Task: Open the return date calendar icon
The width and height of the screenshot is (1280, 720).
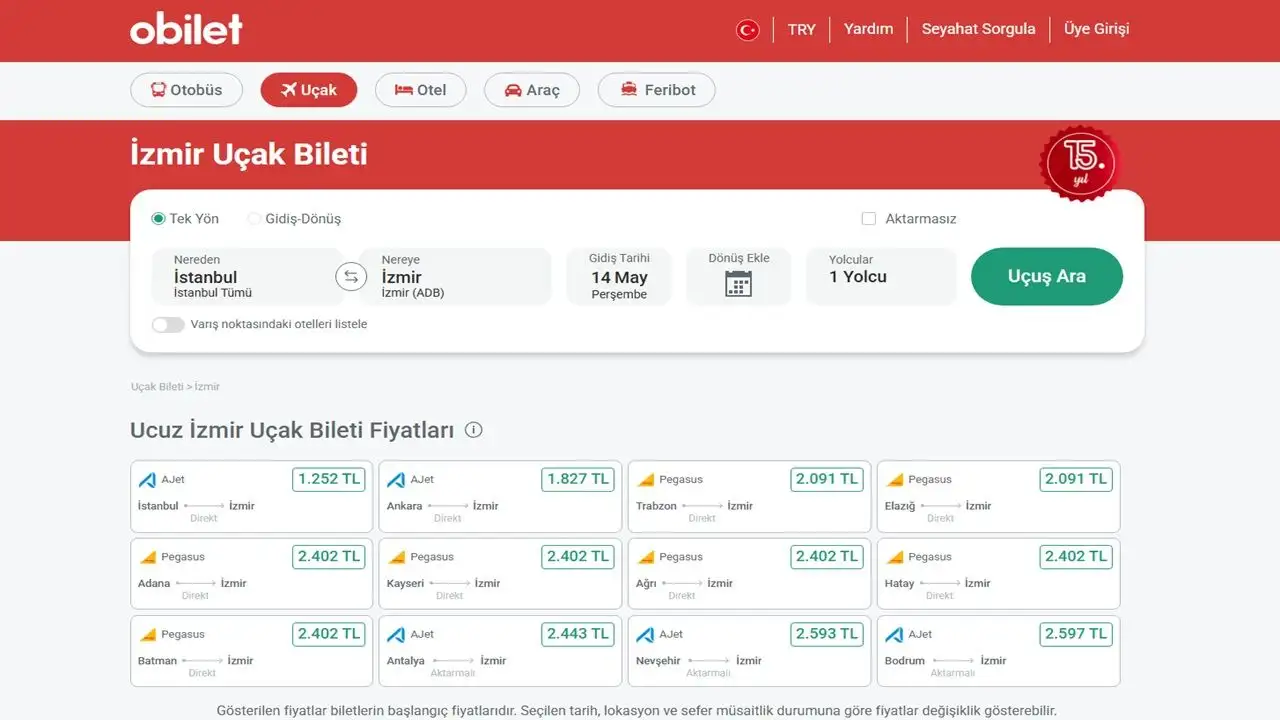Action: coord(738,284)
